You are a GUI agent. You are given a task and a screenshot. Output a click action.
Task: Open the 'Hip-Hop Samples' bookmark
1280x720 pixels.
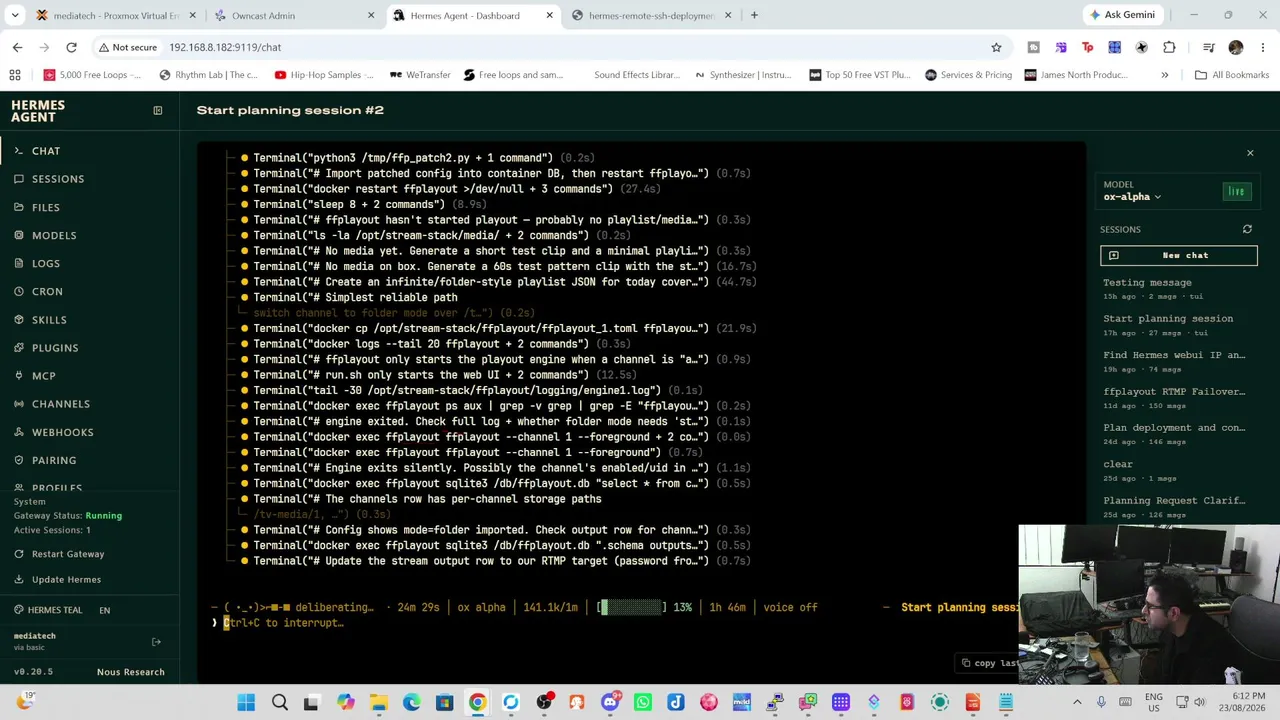pyautogui.click(x=323, y=75)
